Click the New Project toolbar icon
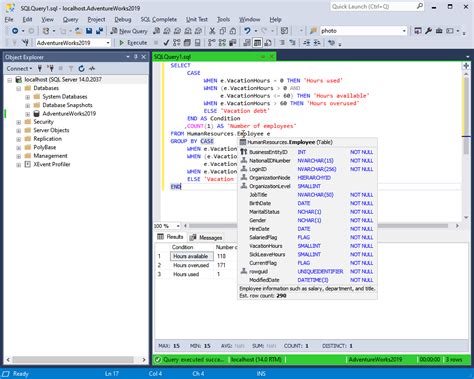 pos(46,31)
